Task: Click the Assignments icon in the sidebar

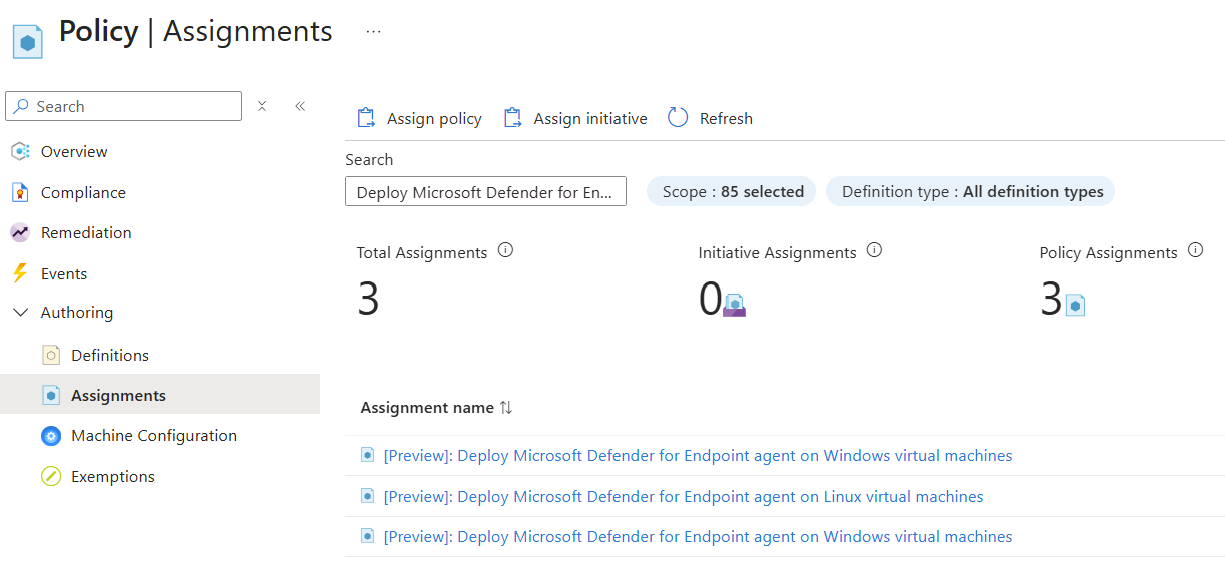Action: pyautogui.click(x=51, y=396)
